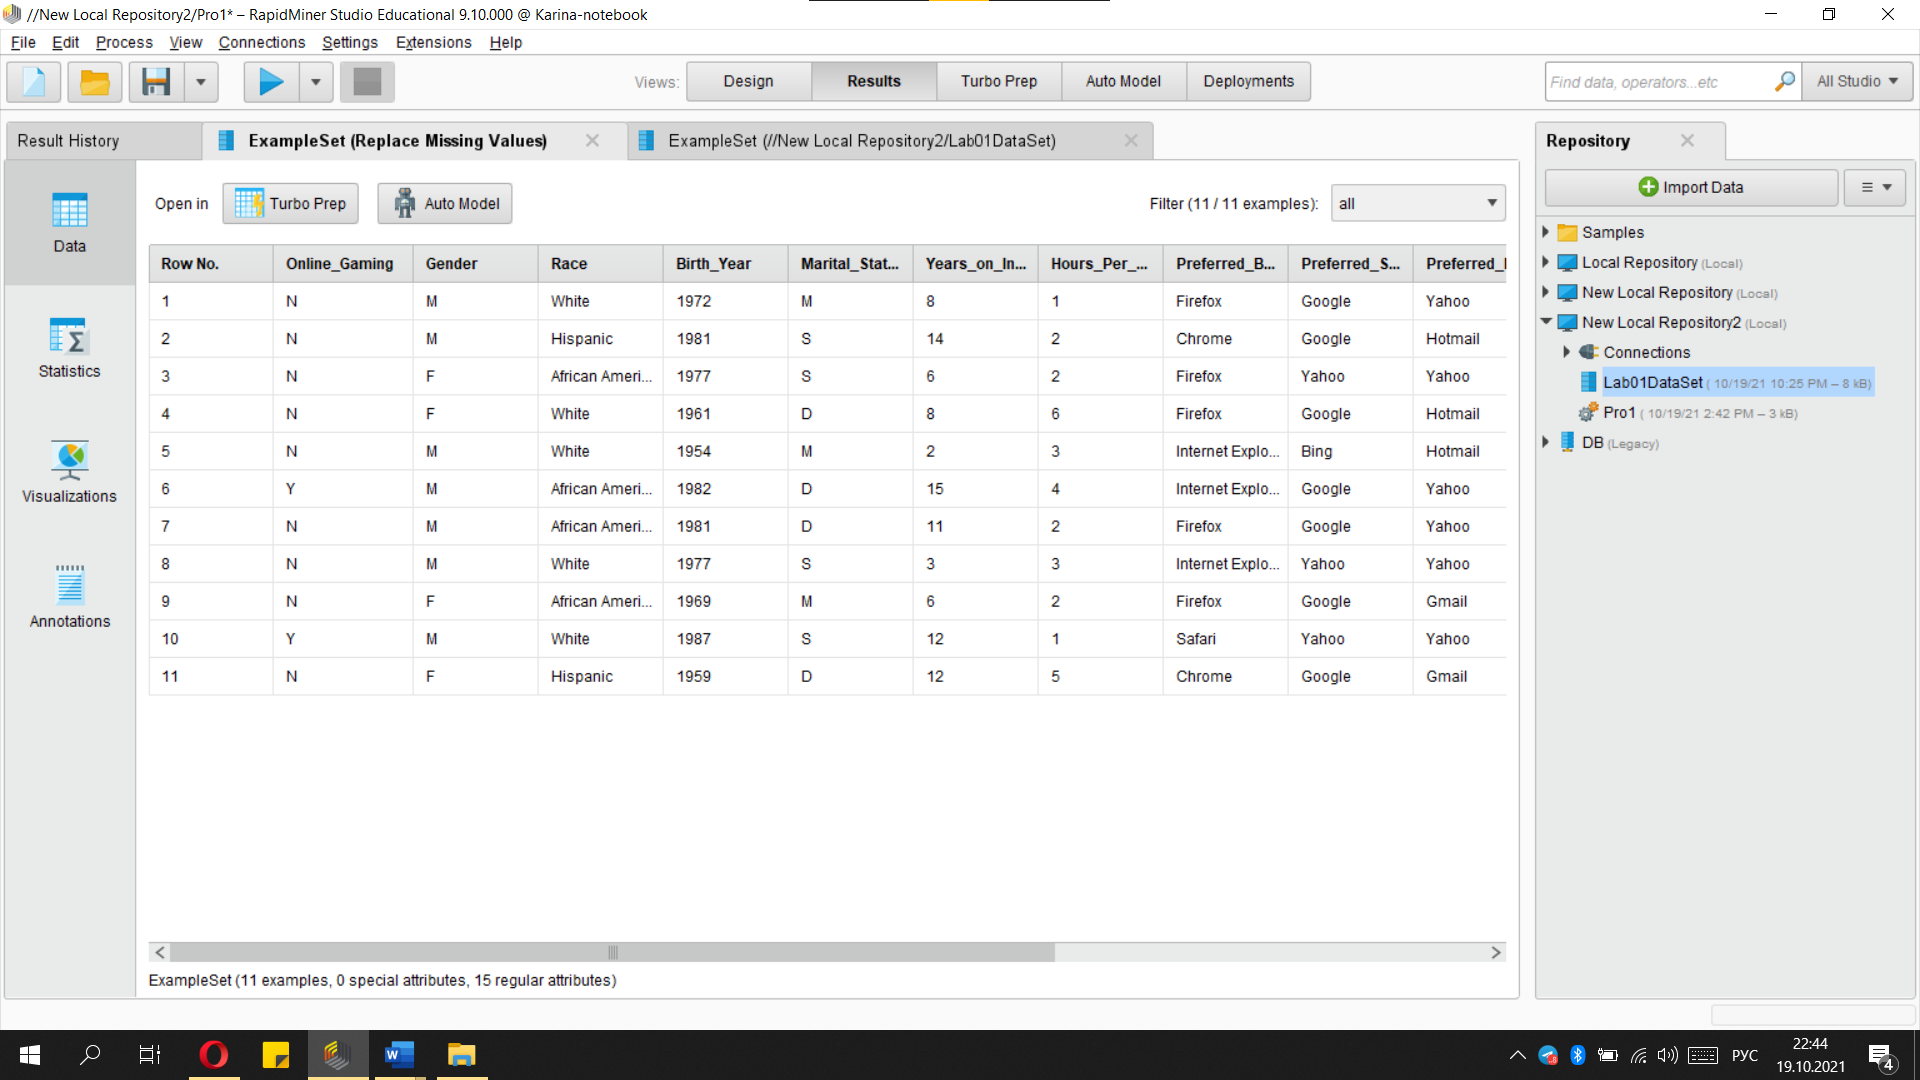Open data in Turbo Prep button
The width and height of the screenshot is (1920, 1080).
(290, 203)
